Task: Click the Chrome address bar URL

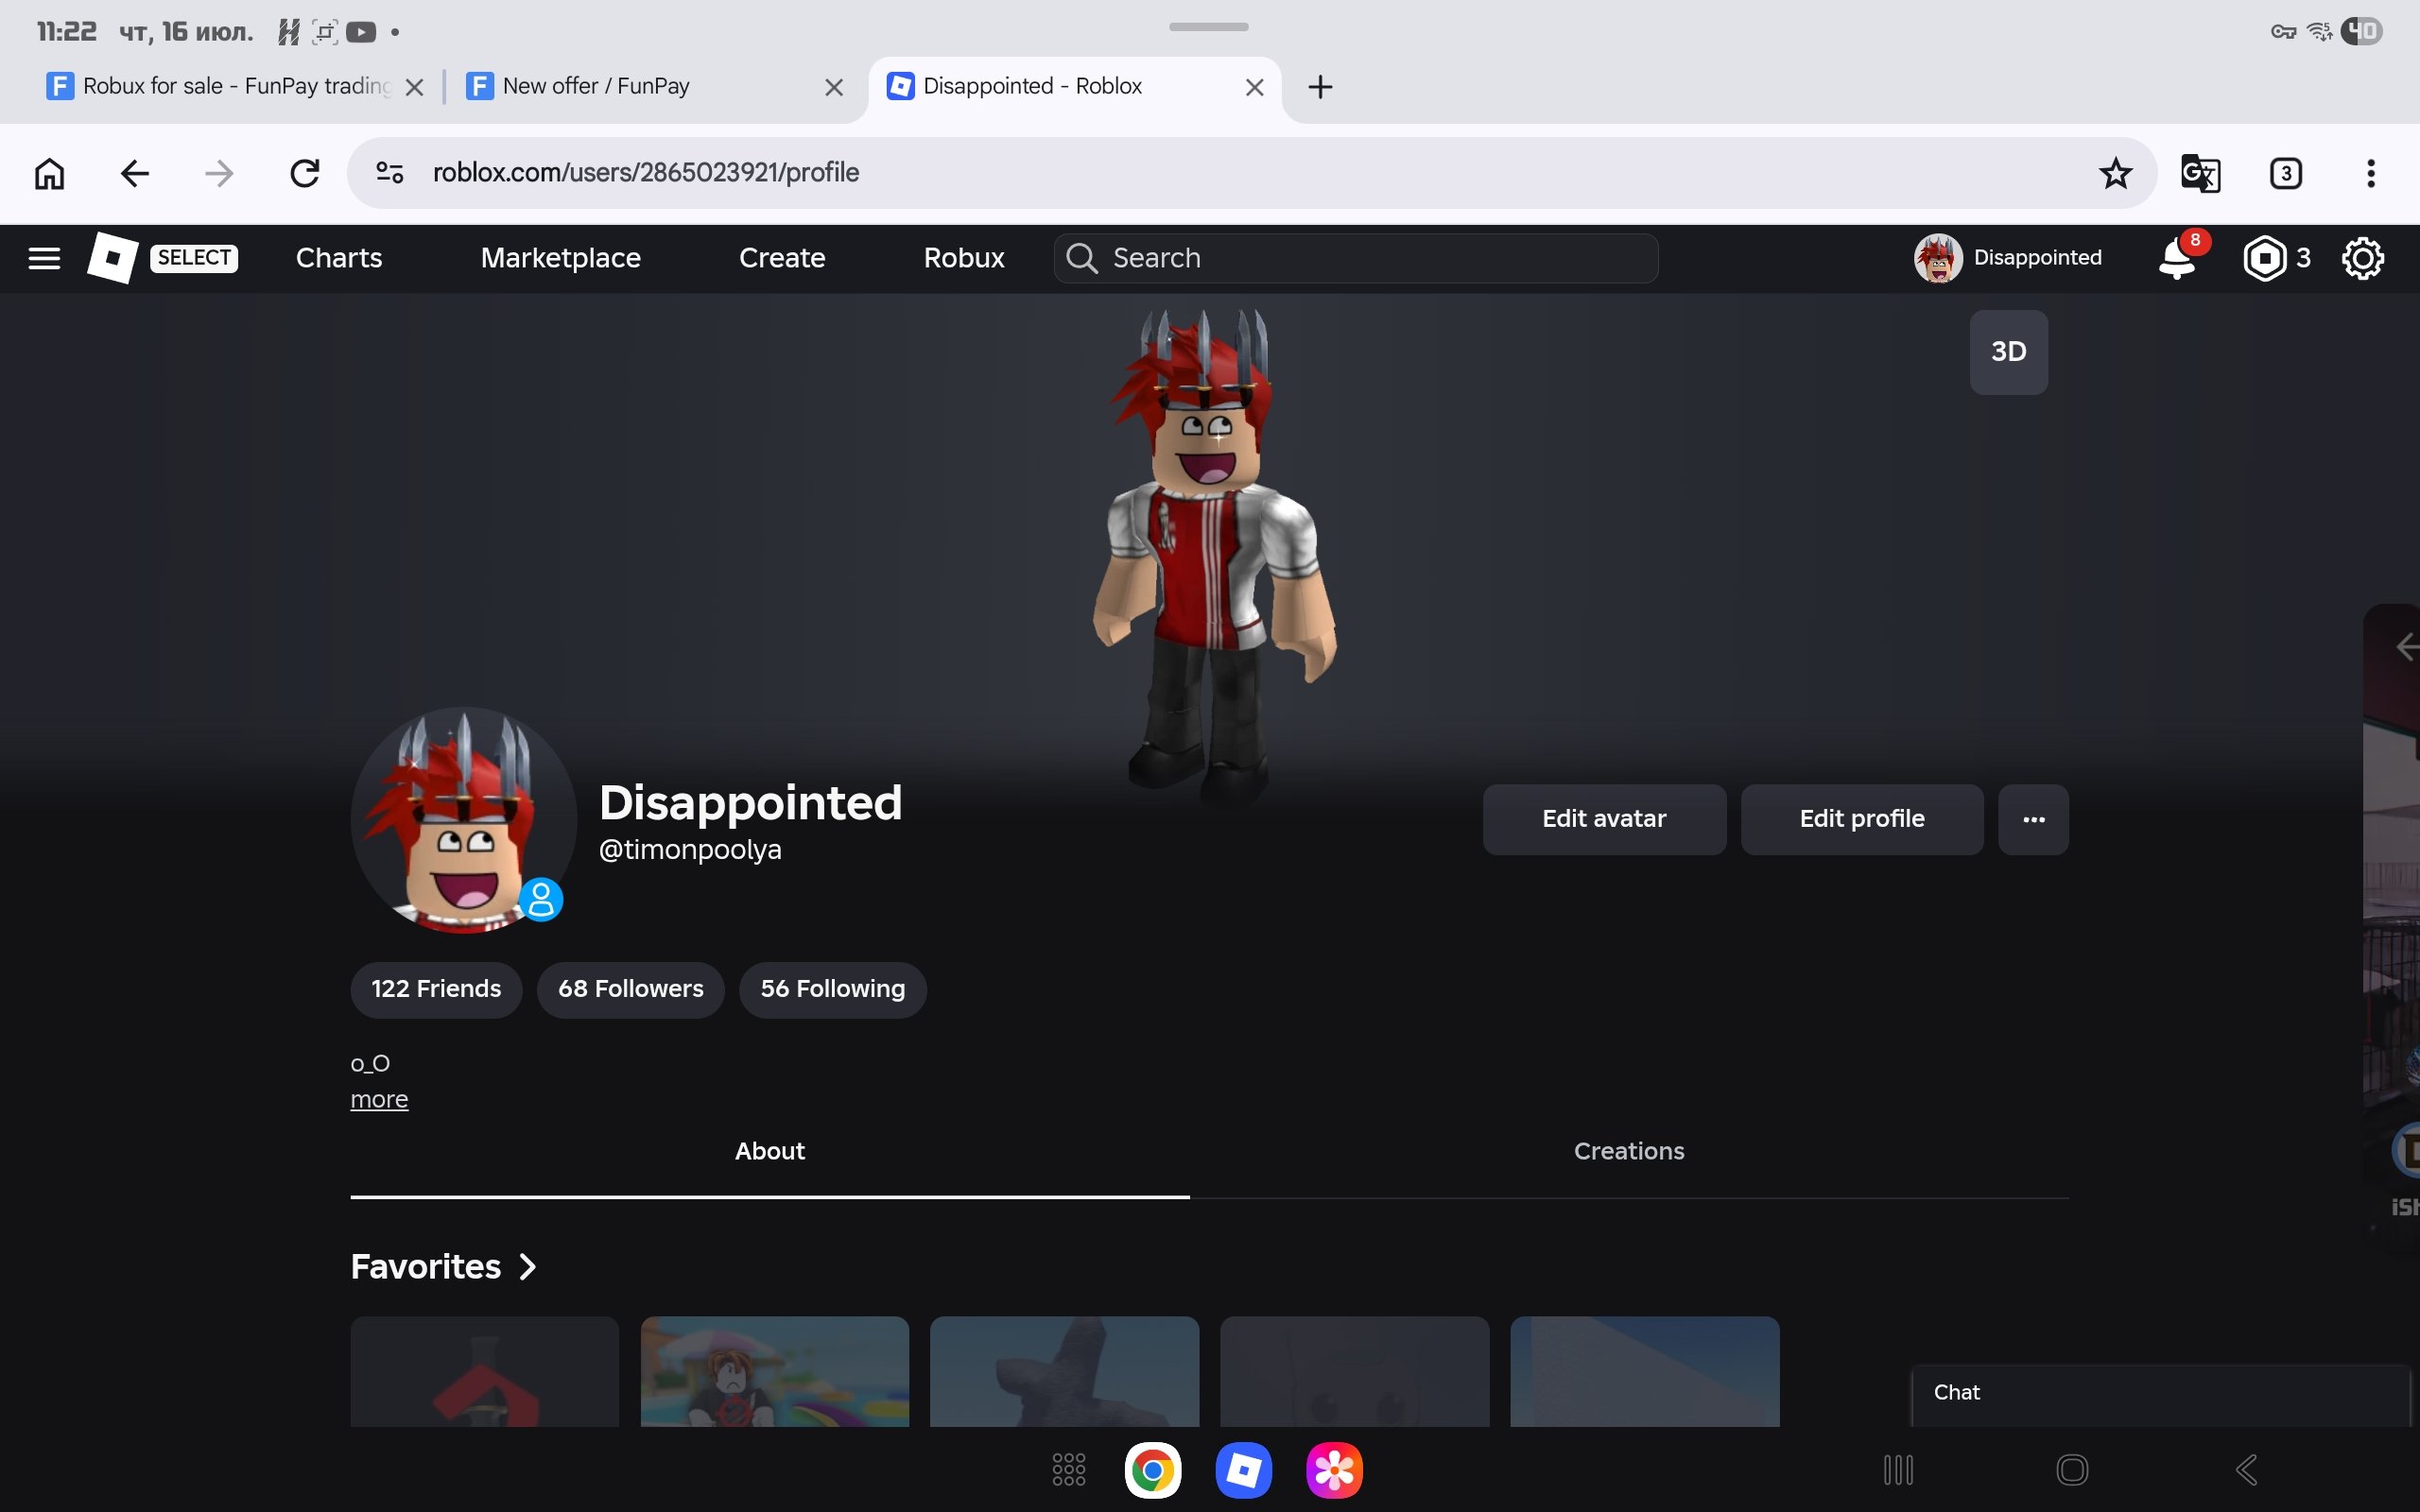Action: pyautogui.click(x=646, y=173)
